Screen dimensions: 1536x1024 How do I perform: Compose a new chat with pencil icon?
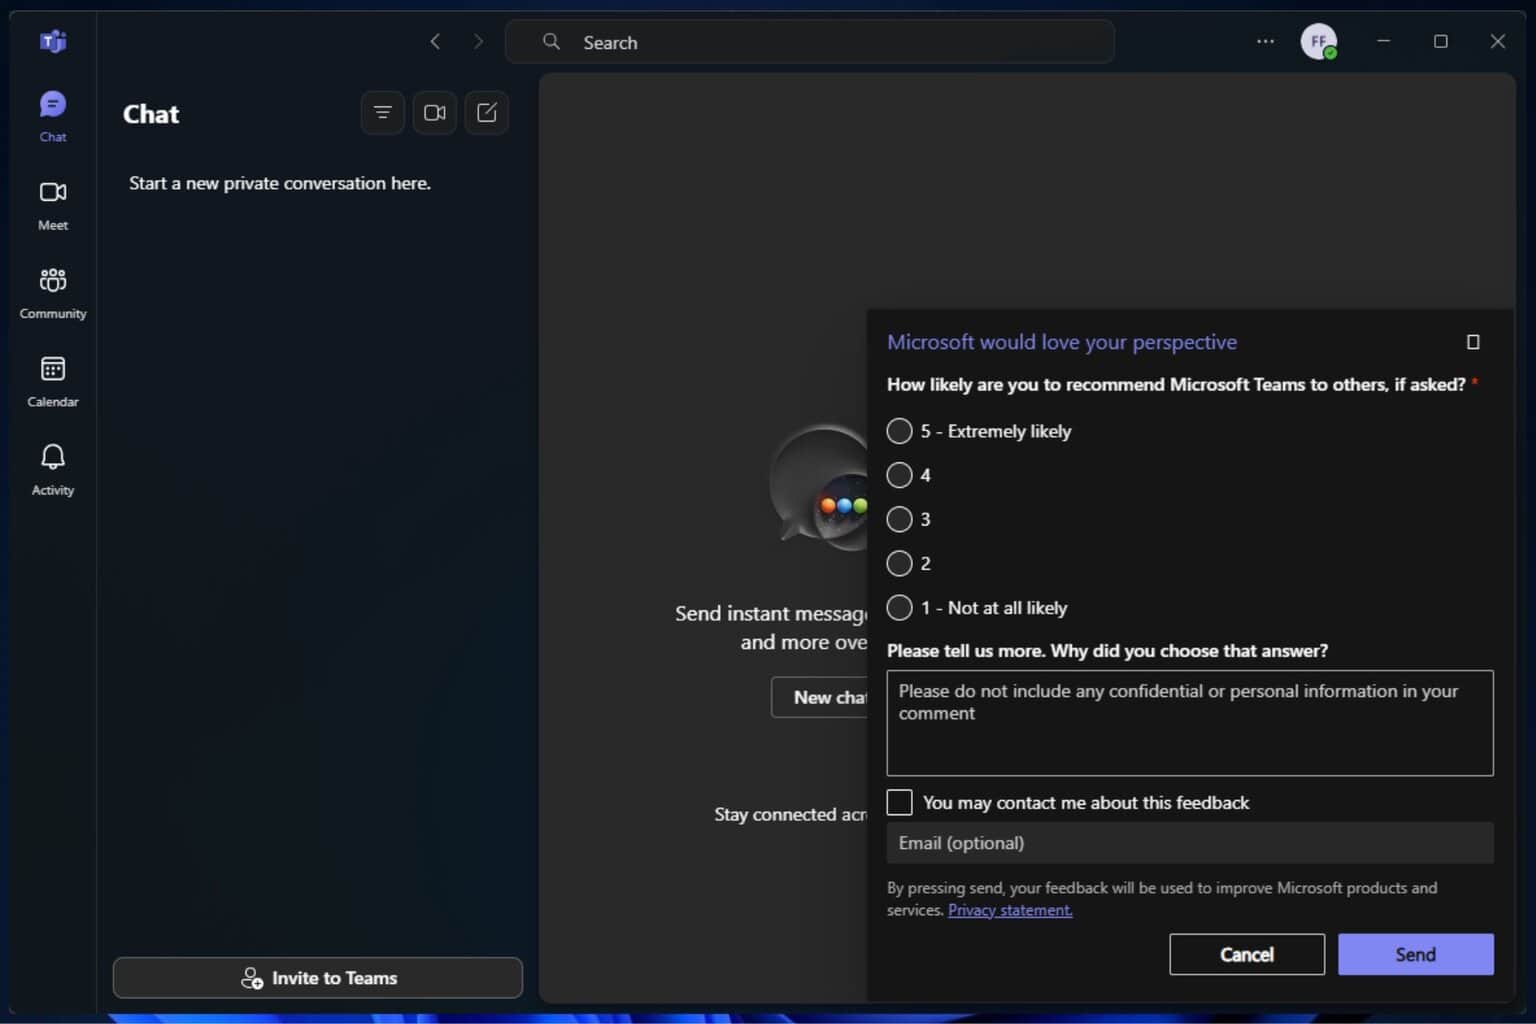click(487, 112)
